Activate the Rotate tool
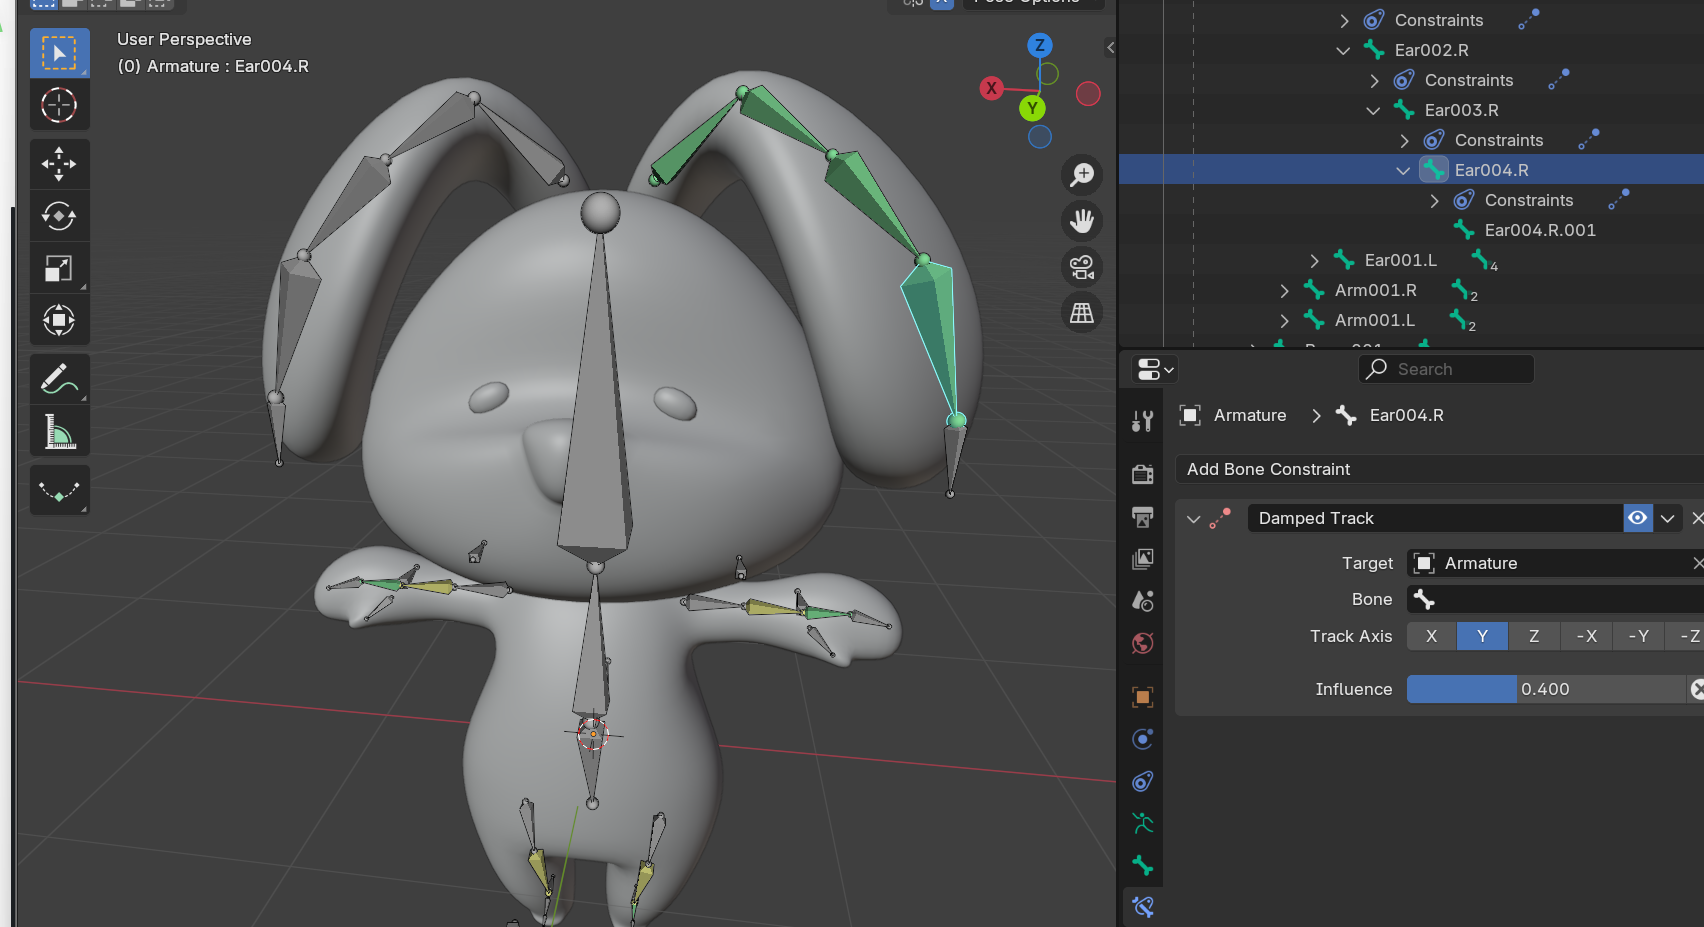The image size is (1704, 927). pos(59,216)
